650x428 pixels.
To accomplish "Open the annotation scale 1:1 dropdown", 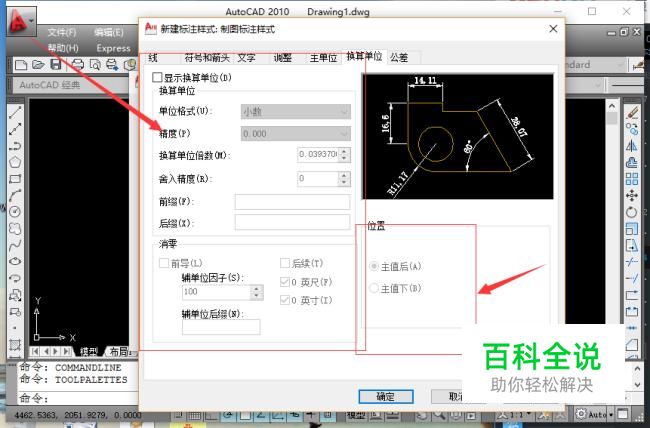I will pos(513,414).
